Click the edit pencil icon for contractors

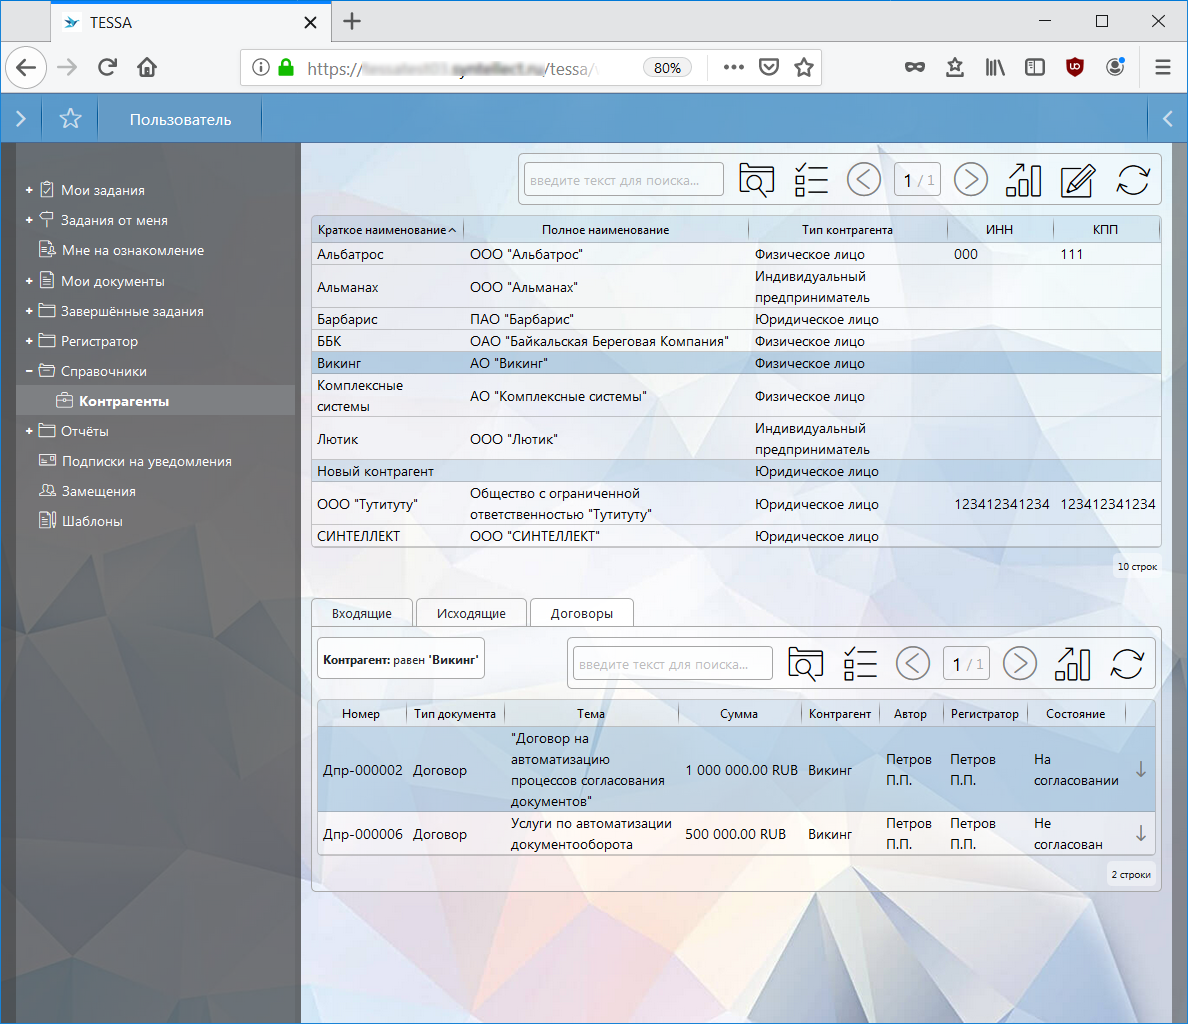click(1077, 180)
